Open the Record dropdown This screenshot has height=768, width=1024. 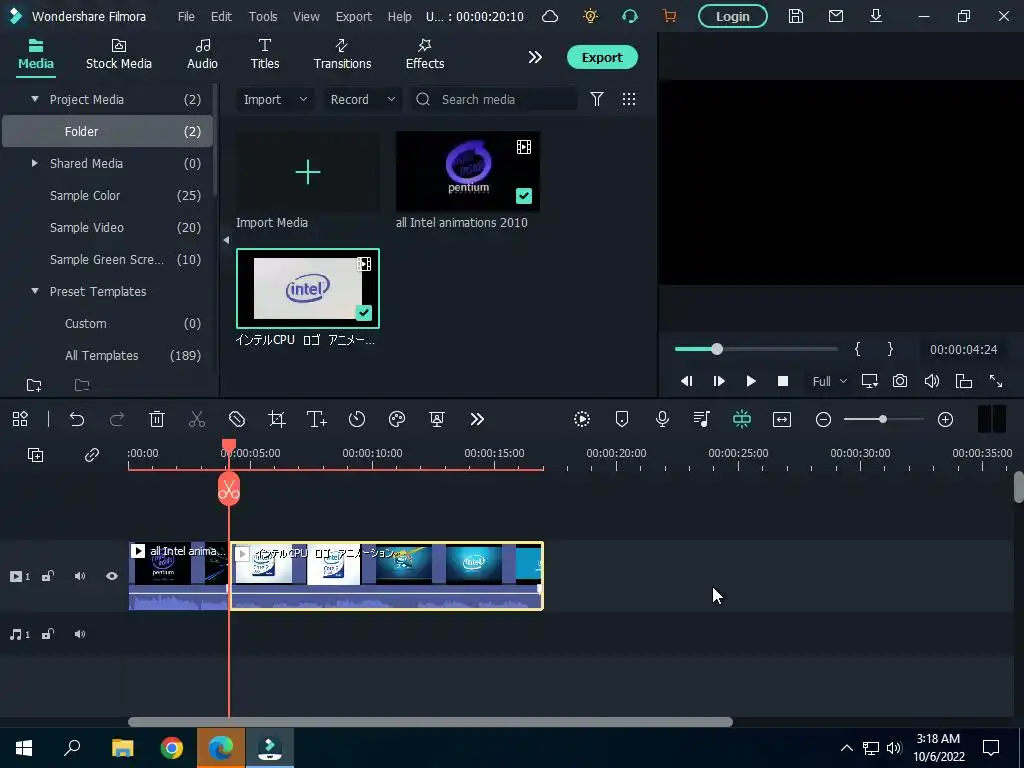362,99
